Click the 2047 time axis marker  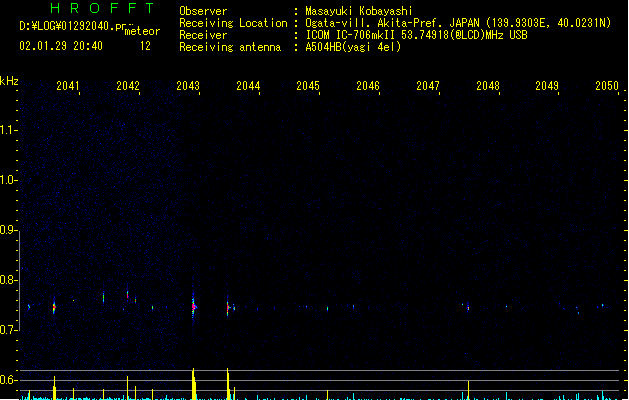(428, 85)
